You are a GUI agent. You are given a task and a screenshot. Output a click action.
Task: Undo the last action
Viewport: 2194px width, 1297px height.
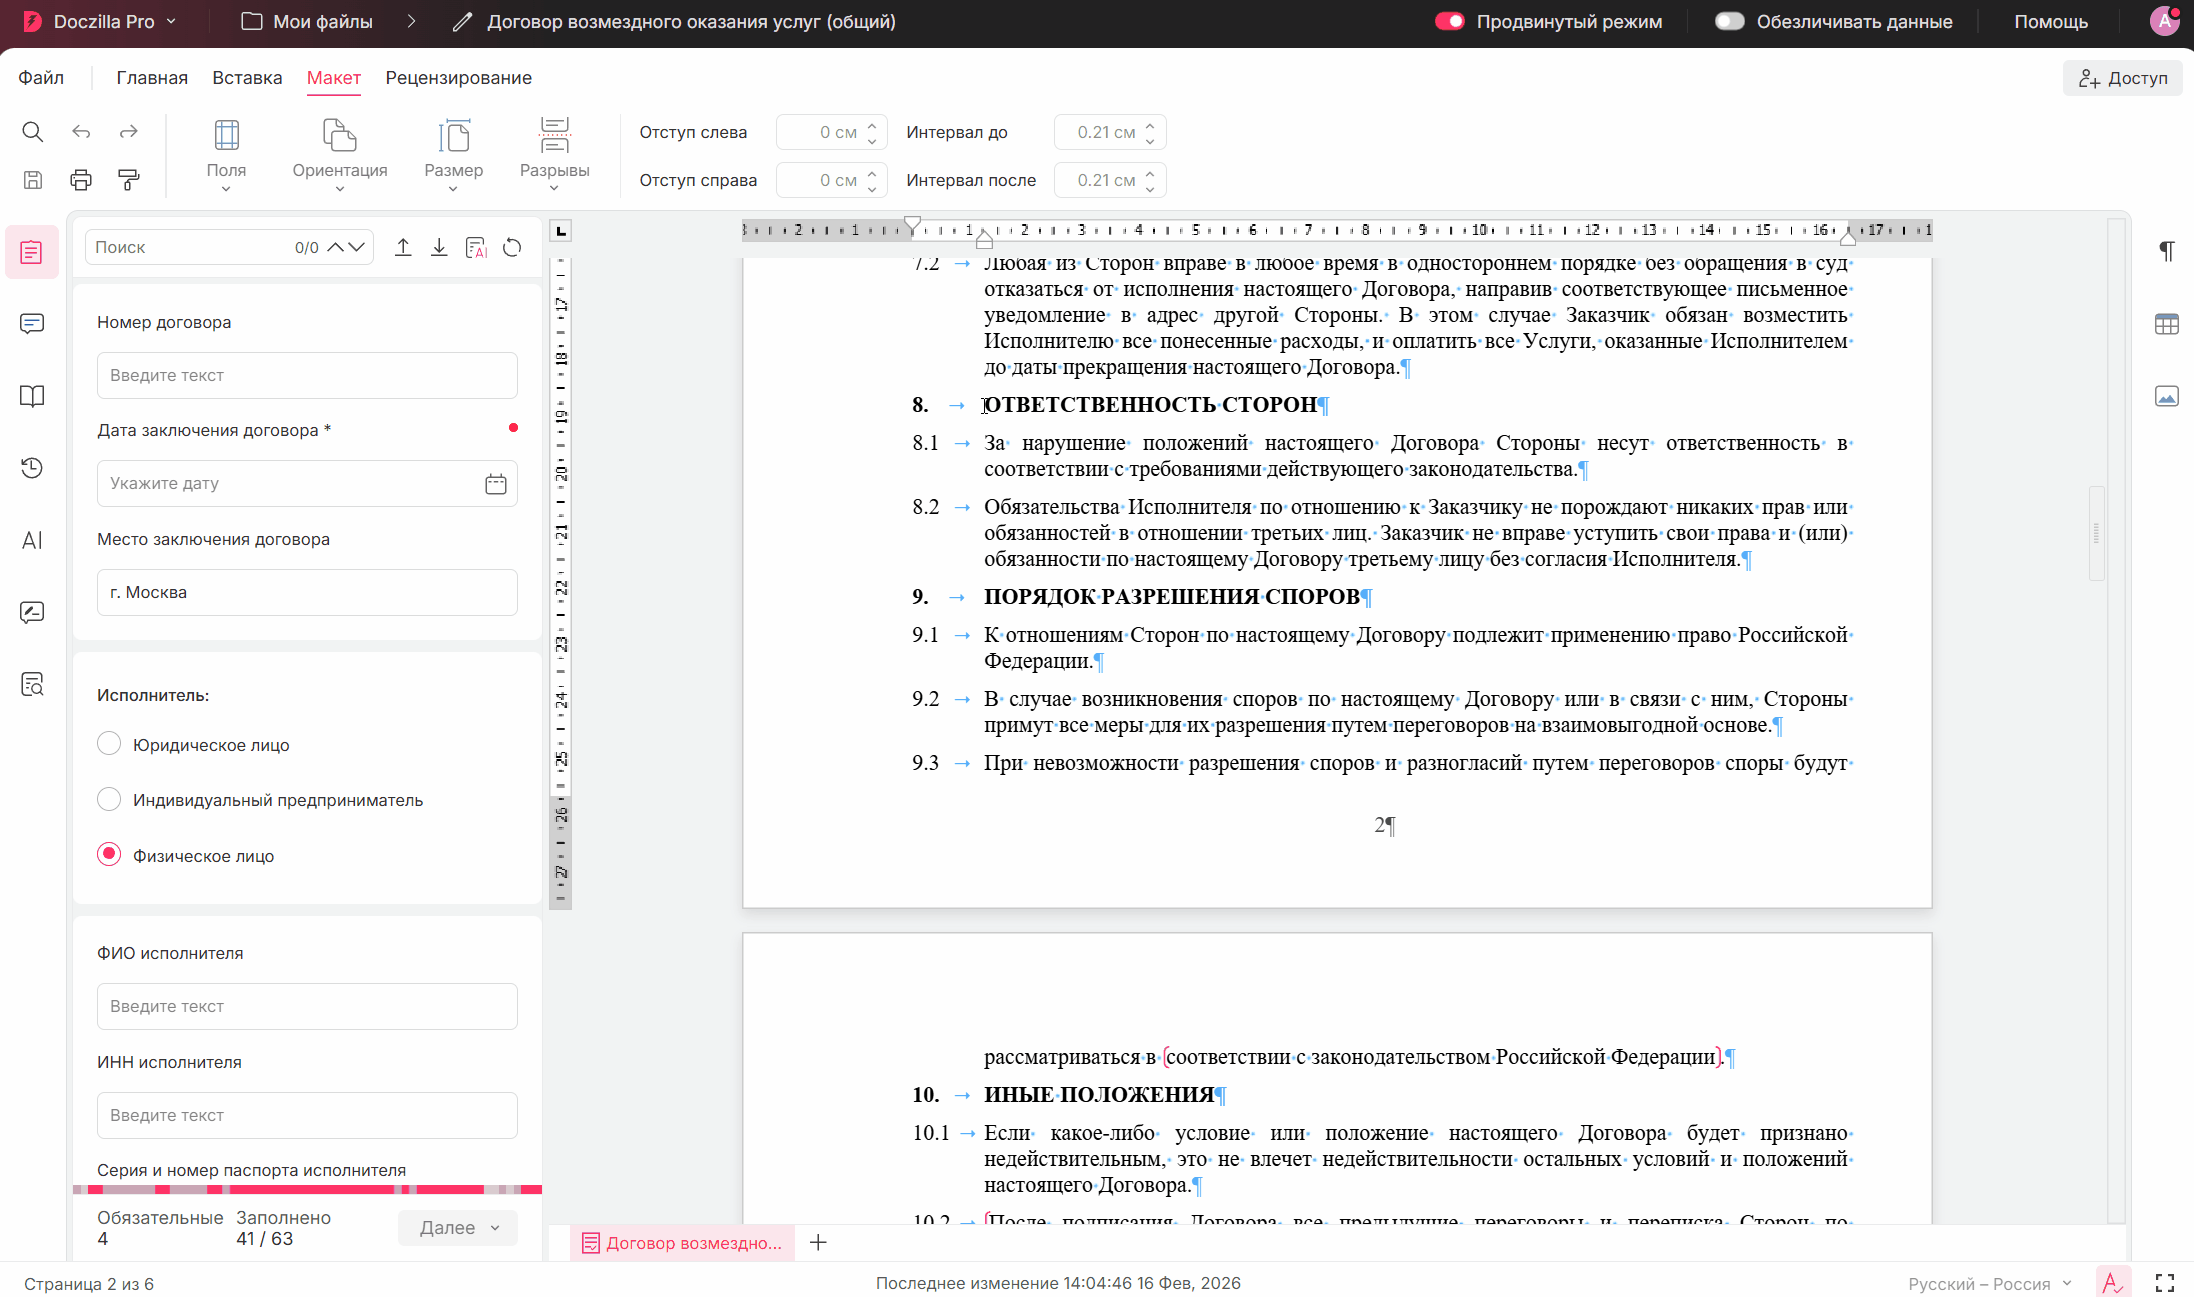pos(81,131)
